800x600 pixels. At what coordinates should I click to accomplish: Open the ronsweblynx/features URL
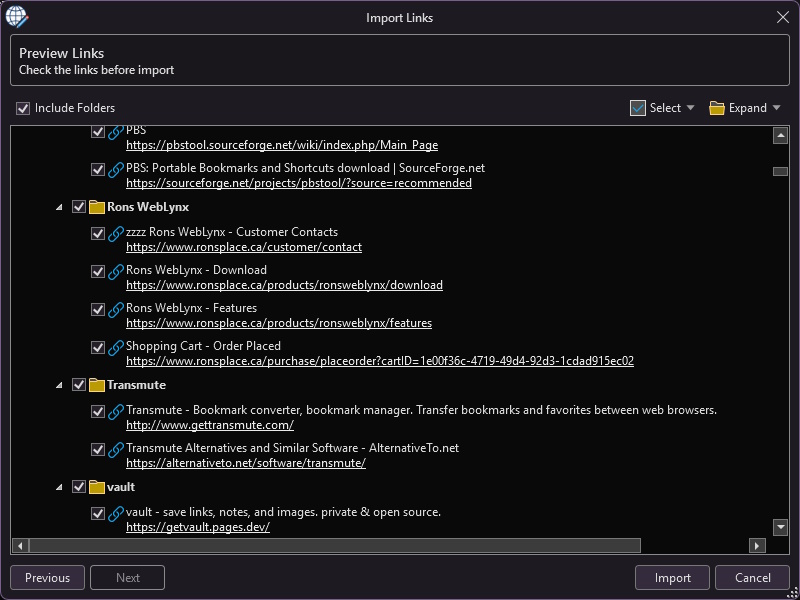pyautogui.click(x=279, y=323)
